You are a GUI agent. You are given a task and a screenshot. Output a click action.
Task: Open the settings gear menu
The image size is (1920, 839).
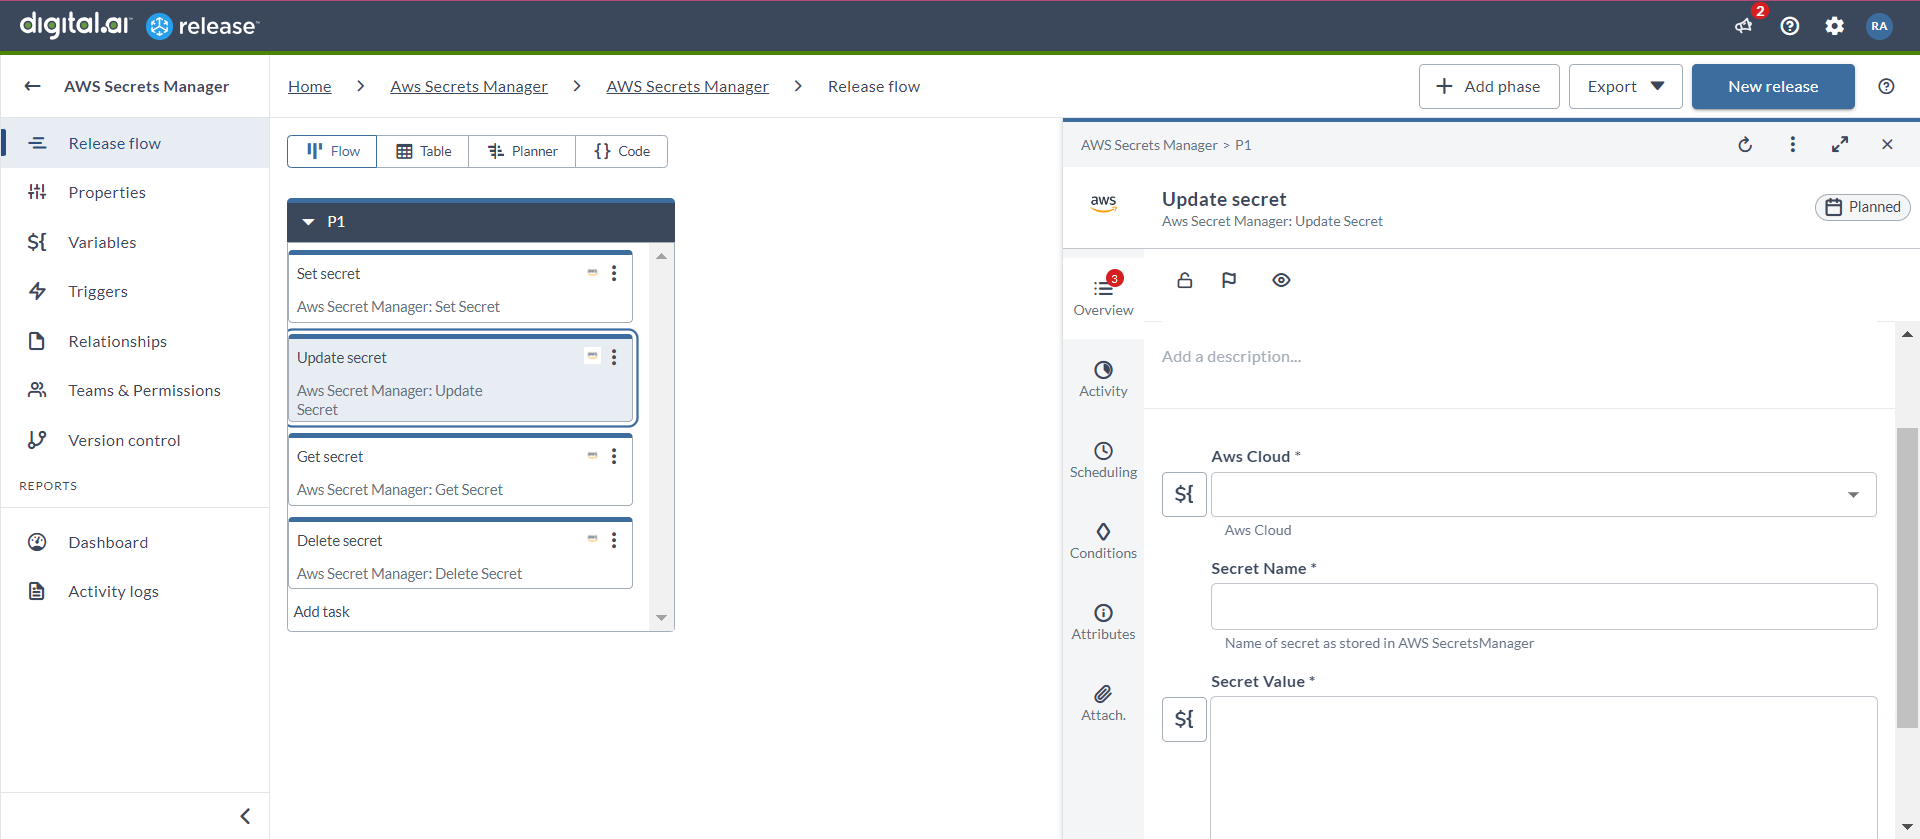click(x=1834, y=26)
